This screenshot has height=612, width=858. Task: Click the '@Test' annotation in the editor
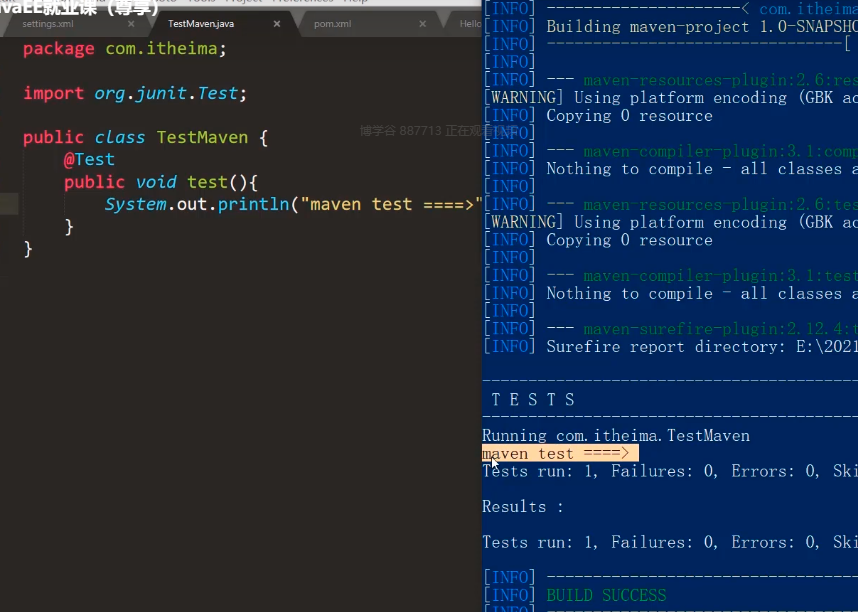pos(89,159)
